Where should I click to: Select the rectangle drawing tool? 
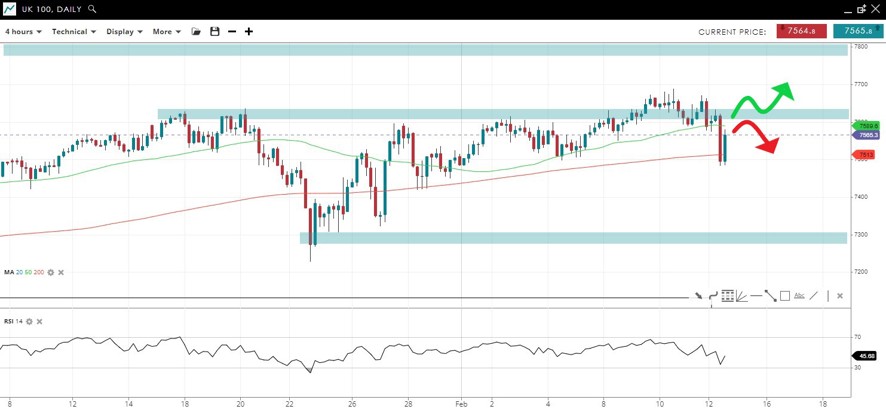(x=785, y=296)
